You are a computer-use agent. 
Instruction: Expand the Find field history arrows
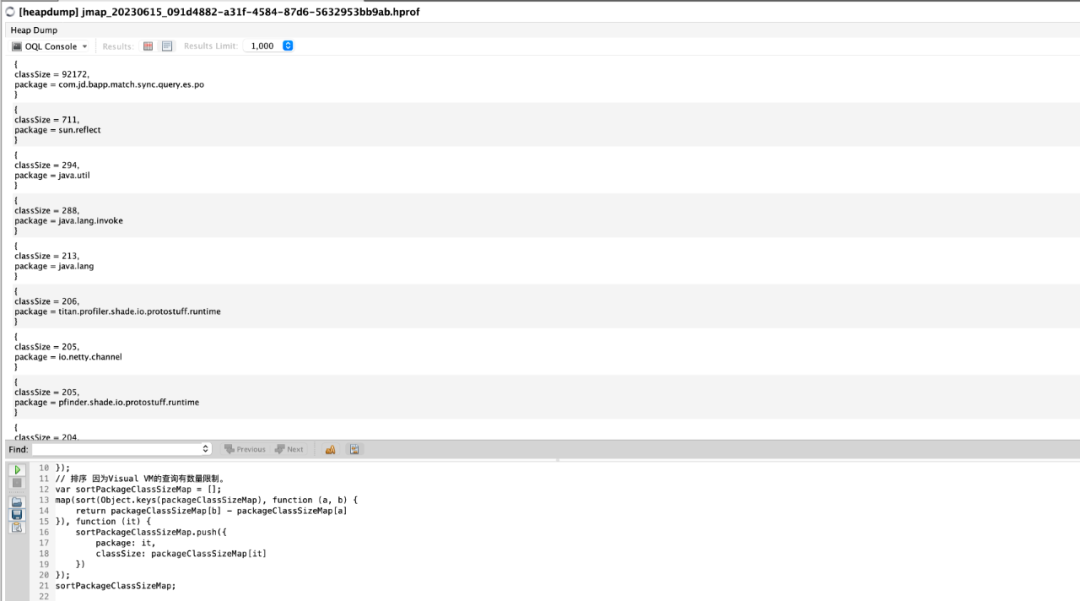(205, 449)
